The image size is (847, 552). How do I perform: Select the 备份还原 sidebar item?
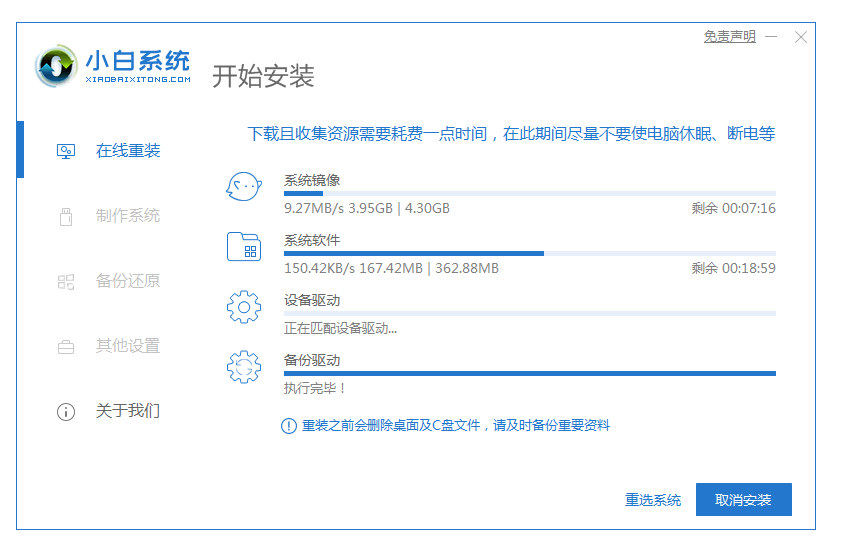(128, 281)
